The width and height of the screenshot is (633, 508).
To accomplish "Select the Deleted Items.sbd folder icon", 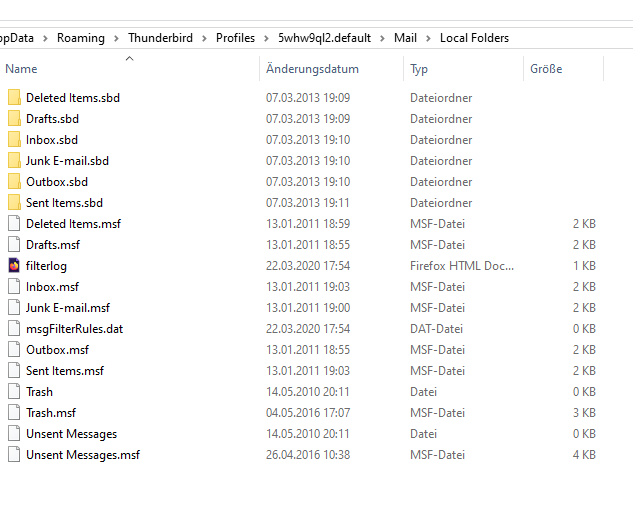I will pyautogui.click(x=14, y=98).
